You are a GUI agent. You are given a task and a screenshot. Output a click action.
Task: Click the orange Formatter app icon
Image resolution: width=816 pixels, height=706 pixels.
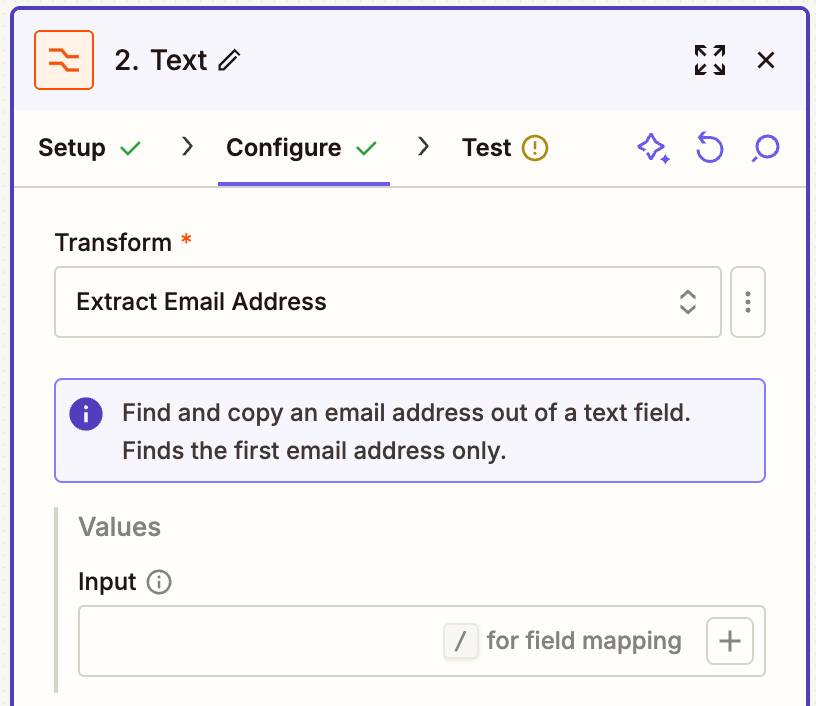[x=64, y=60]
